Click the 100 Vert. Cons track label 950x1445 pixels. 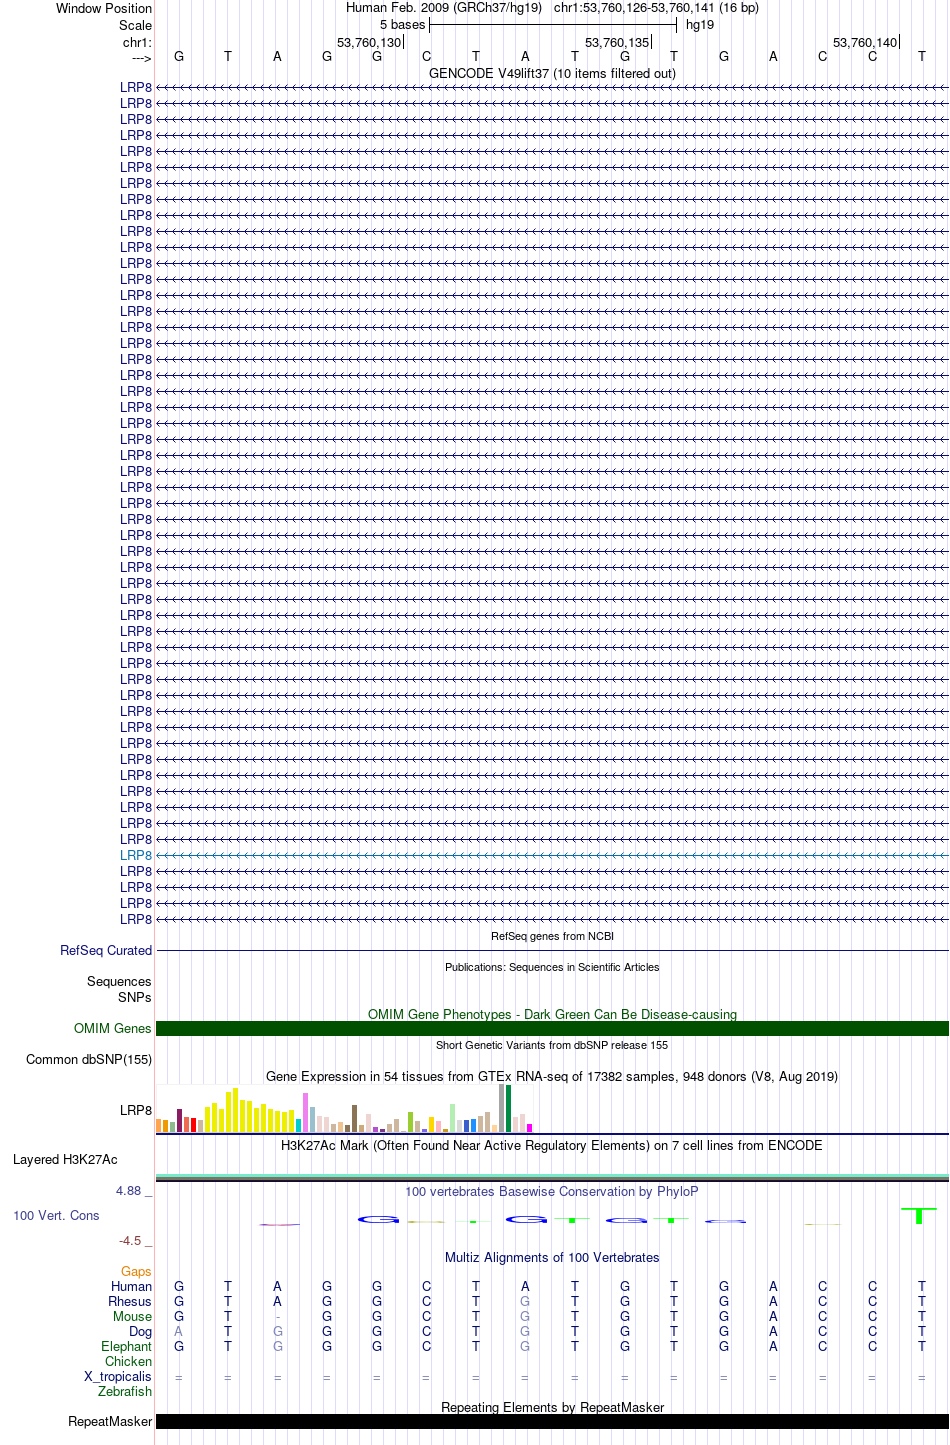coord(56,1216)
